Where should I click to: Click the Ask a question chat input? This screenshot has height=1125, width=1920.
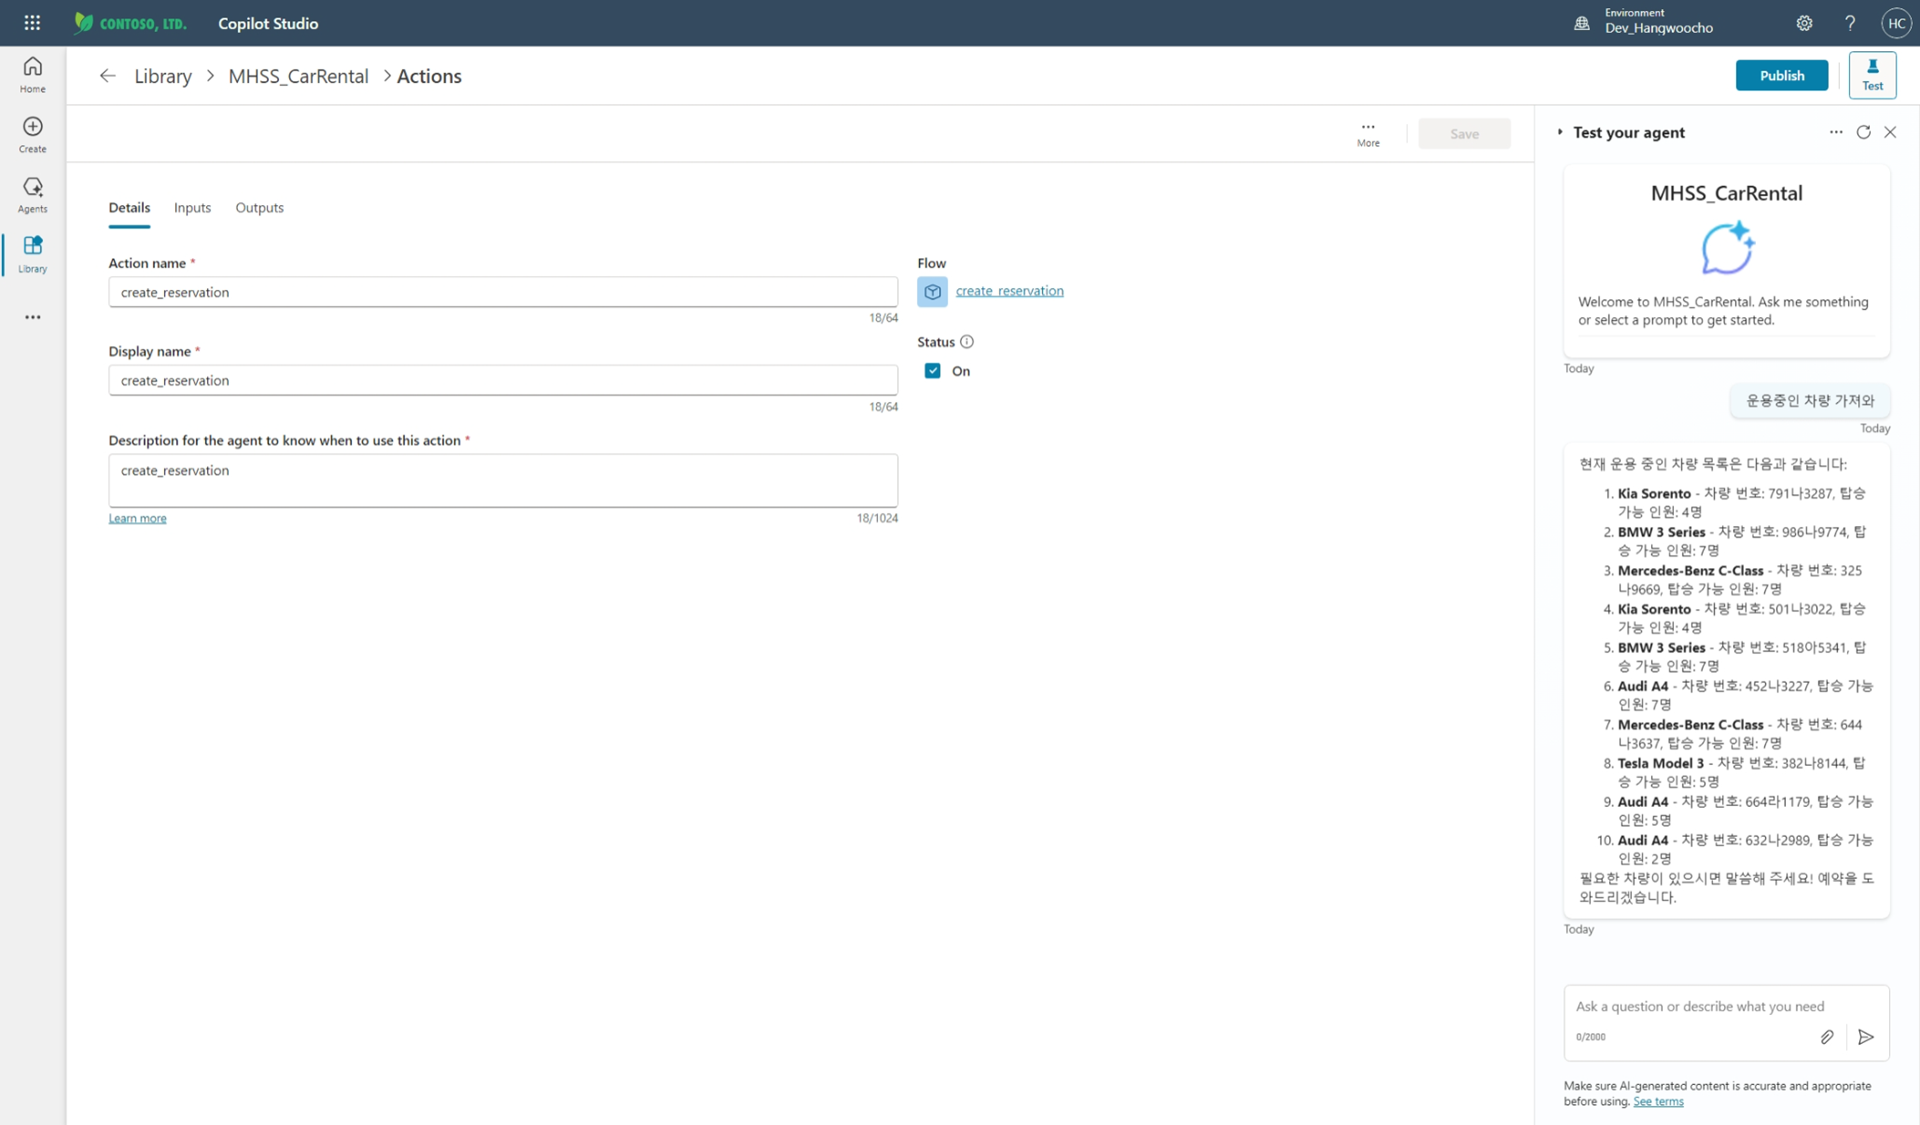click(1700, 1006)
